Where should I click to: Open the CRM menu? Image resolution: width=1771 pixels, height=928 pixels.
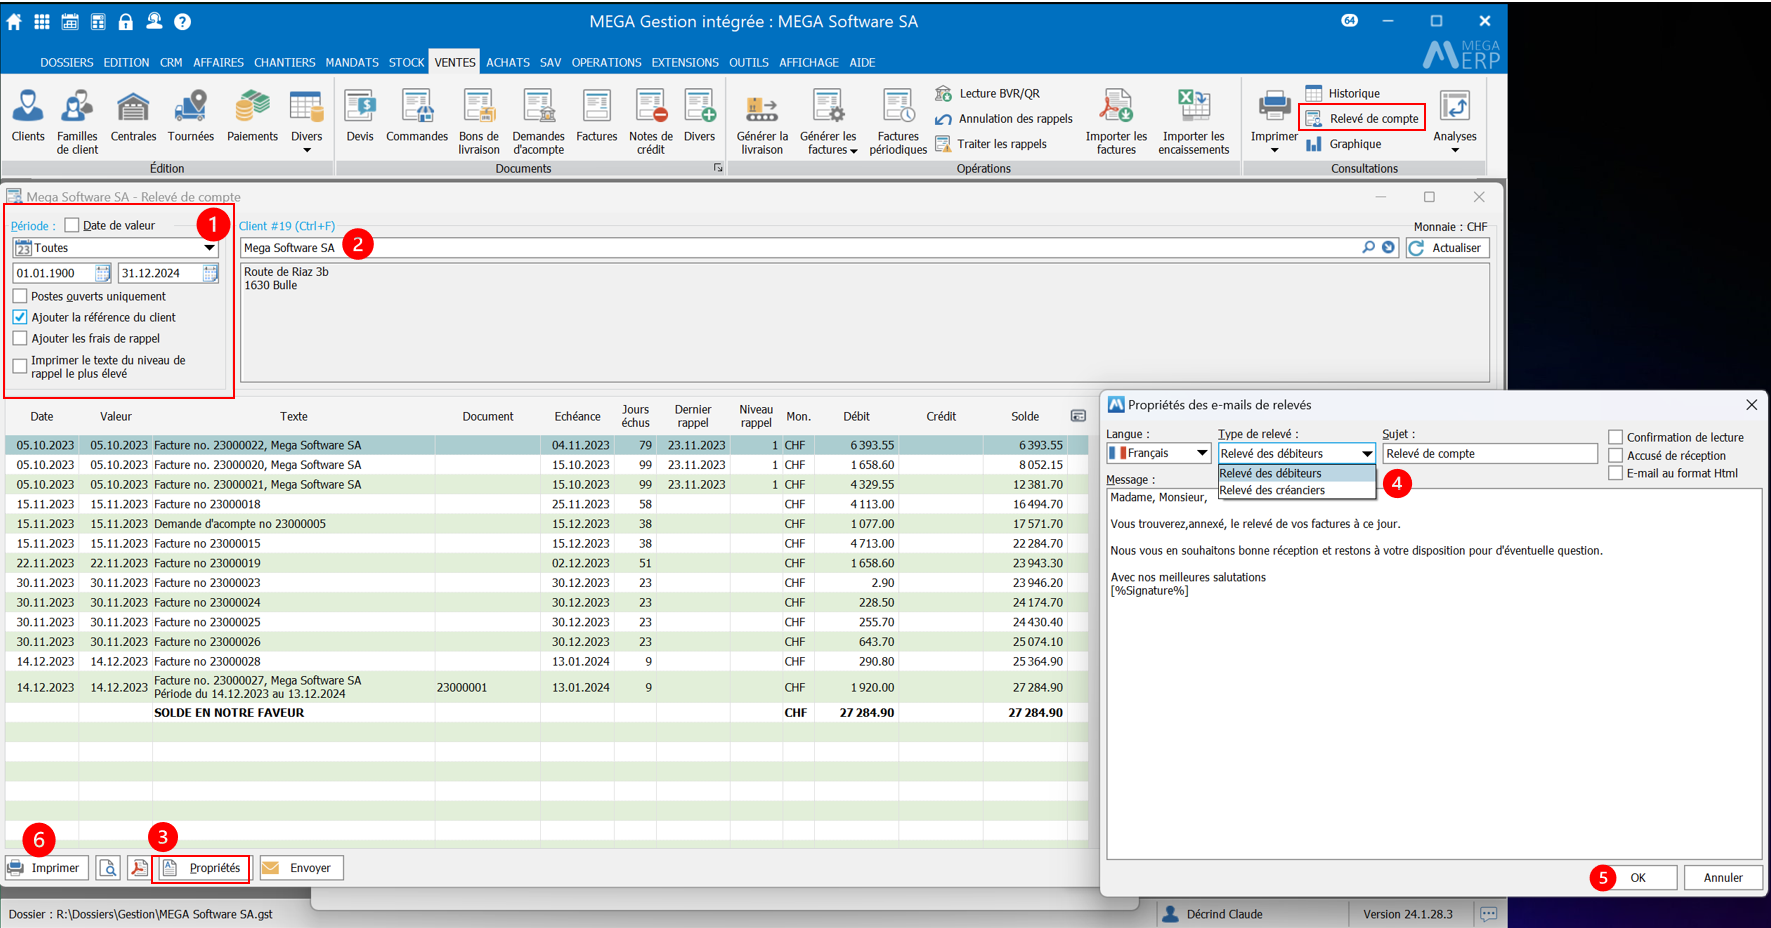[x=171, y=62]
